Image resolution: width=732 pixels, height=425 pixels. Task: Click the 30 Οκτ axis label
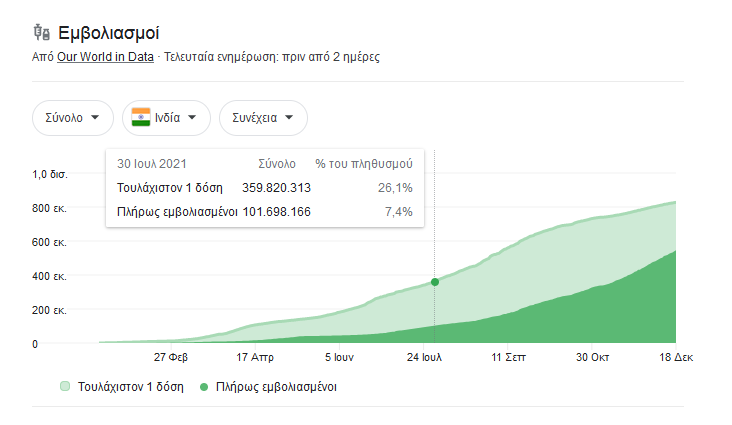click(x=592, y=357)
